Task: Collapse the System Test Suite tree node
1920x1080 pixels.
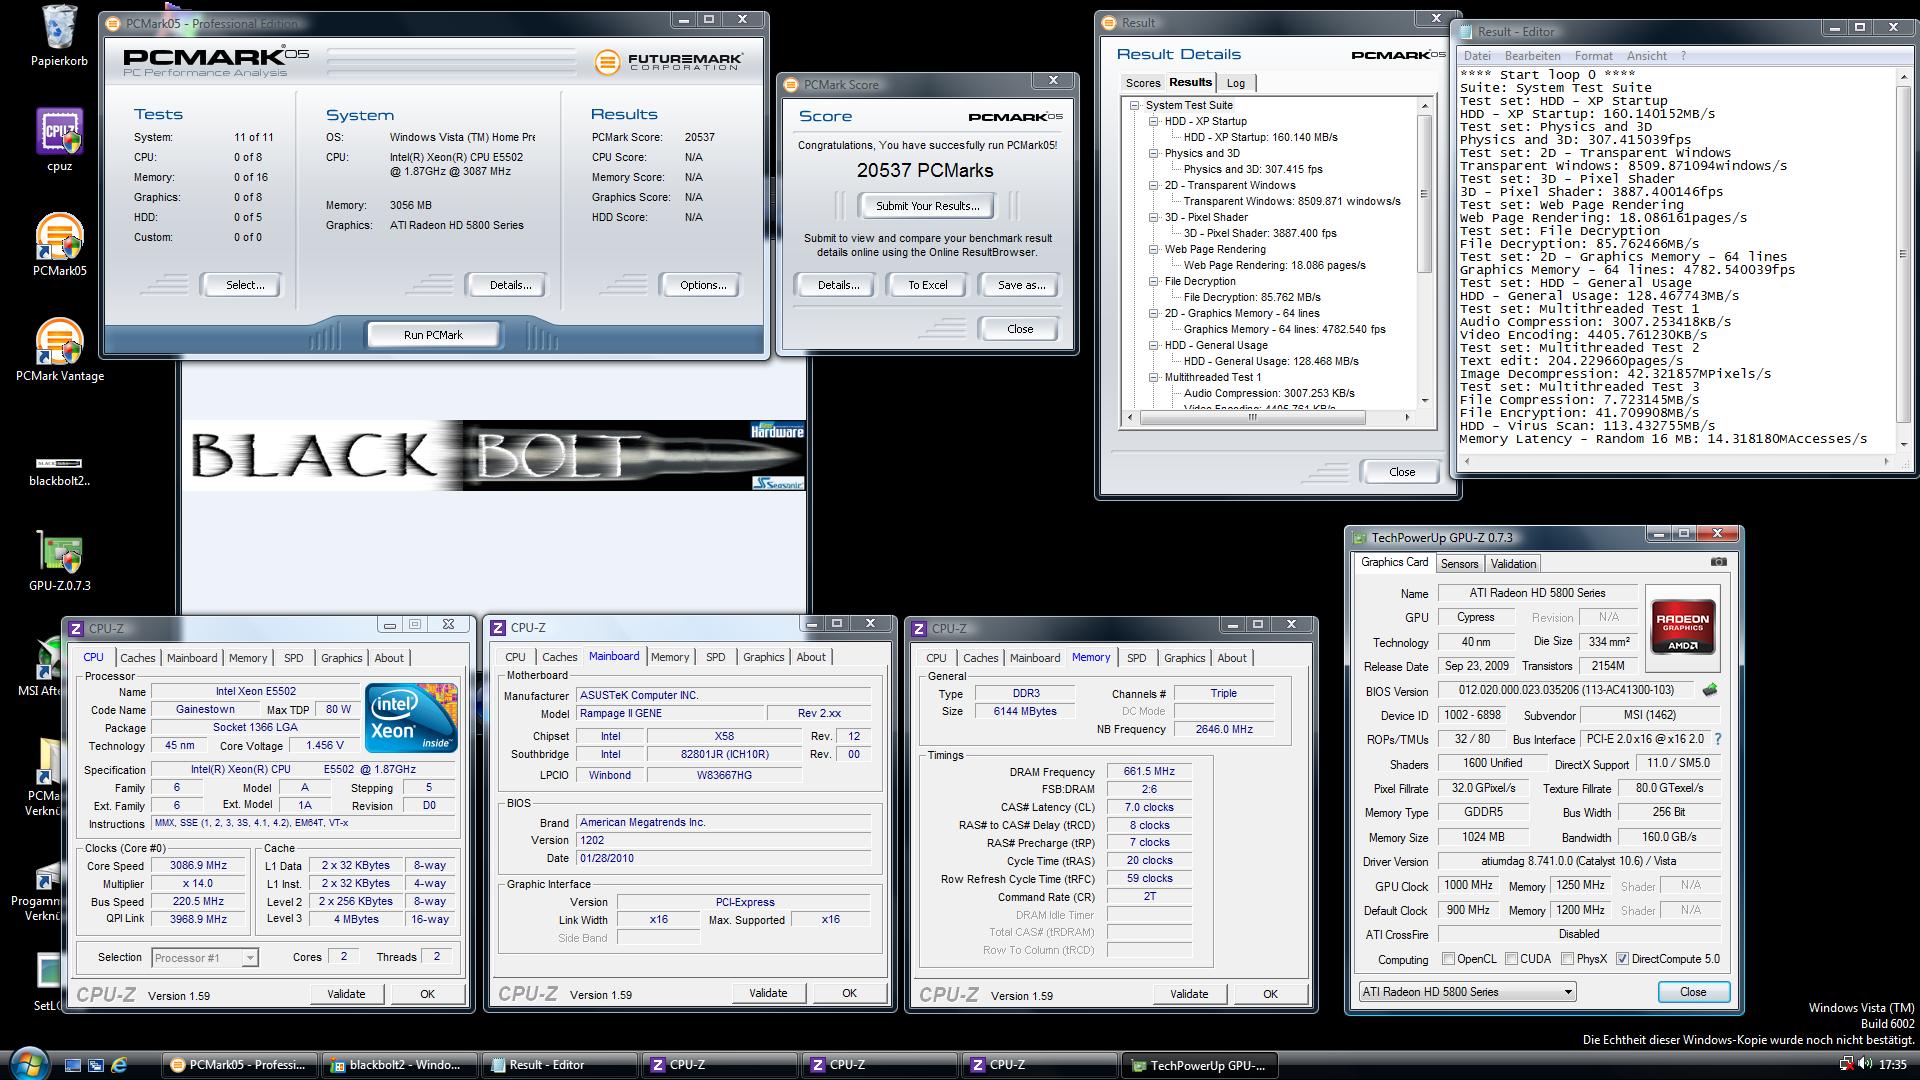Action: click(x=1134, y=105)
